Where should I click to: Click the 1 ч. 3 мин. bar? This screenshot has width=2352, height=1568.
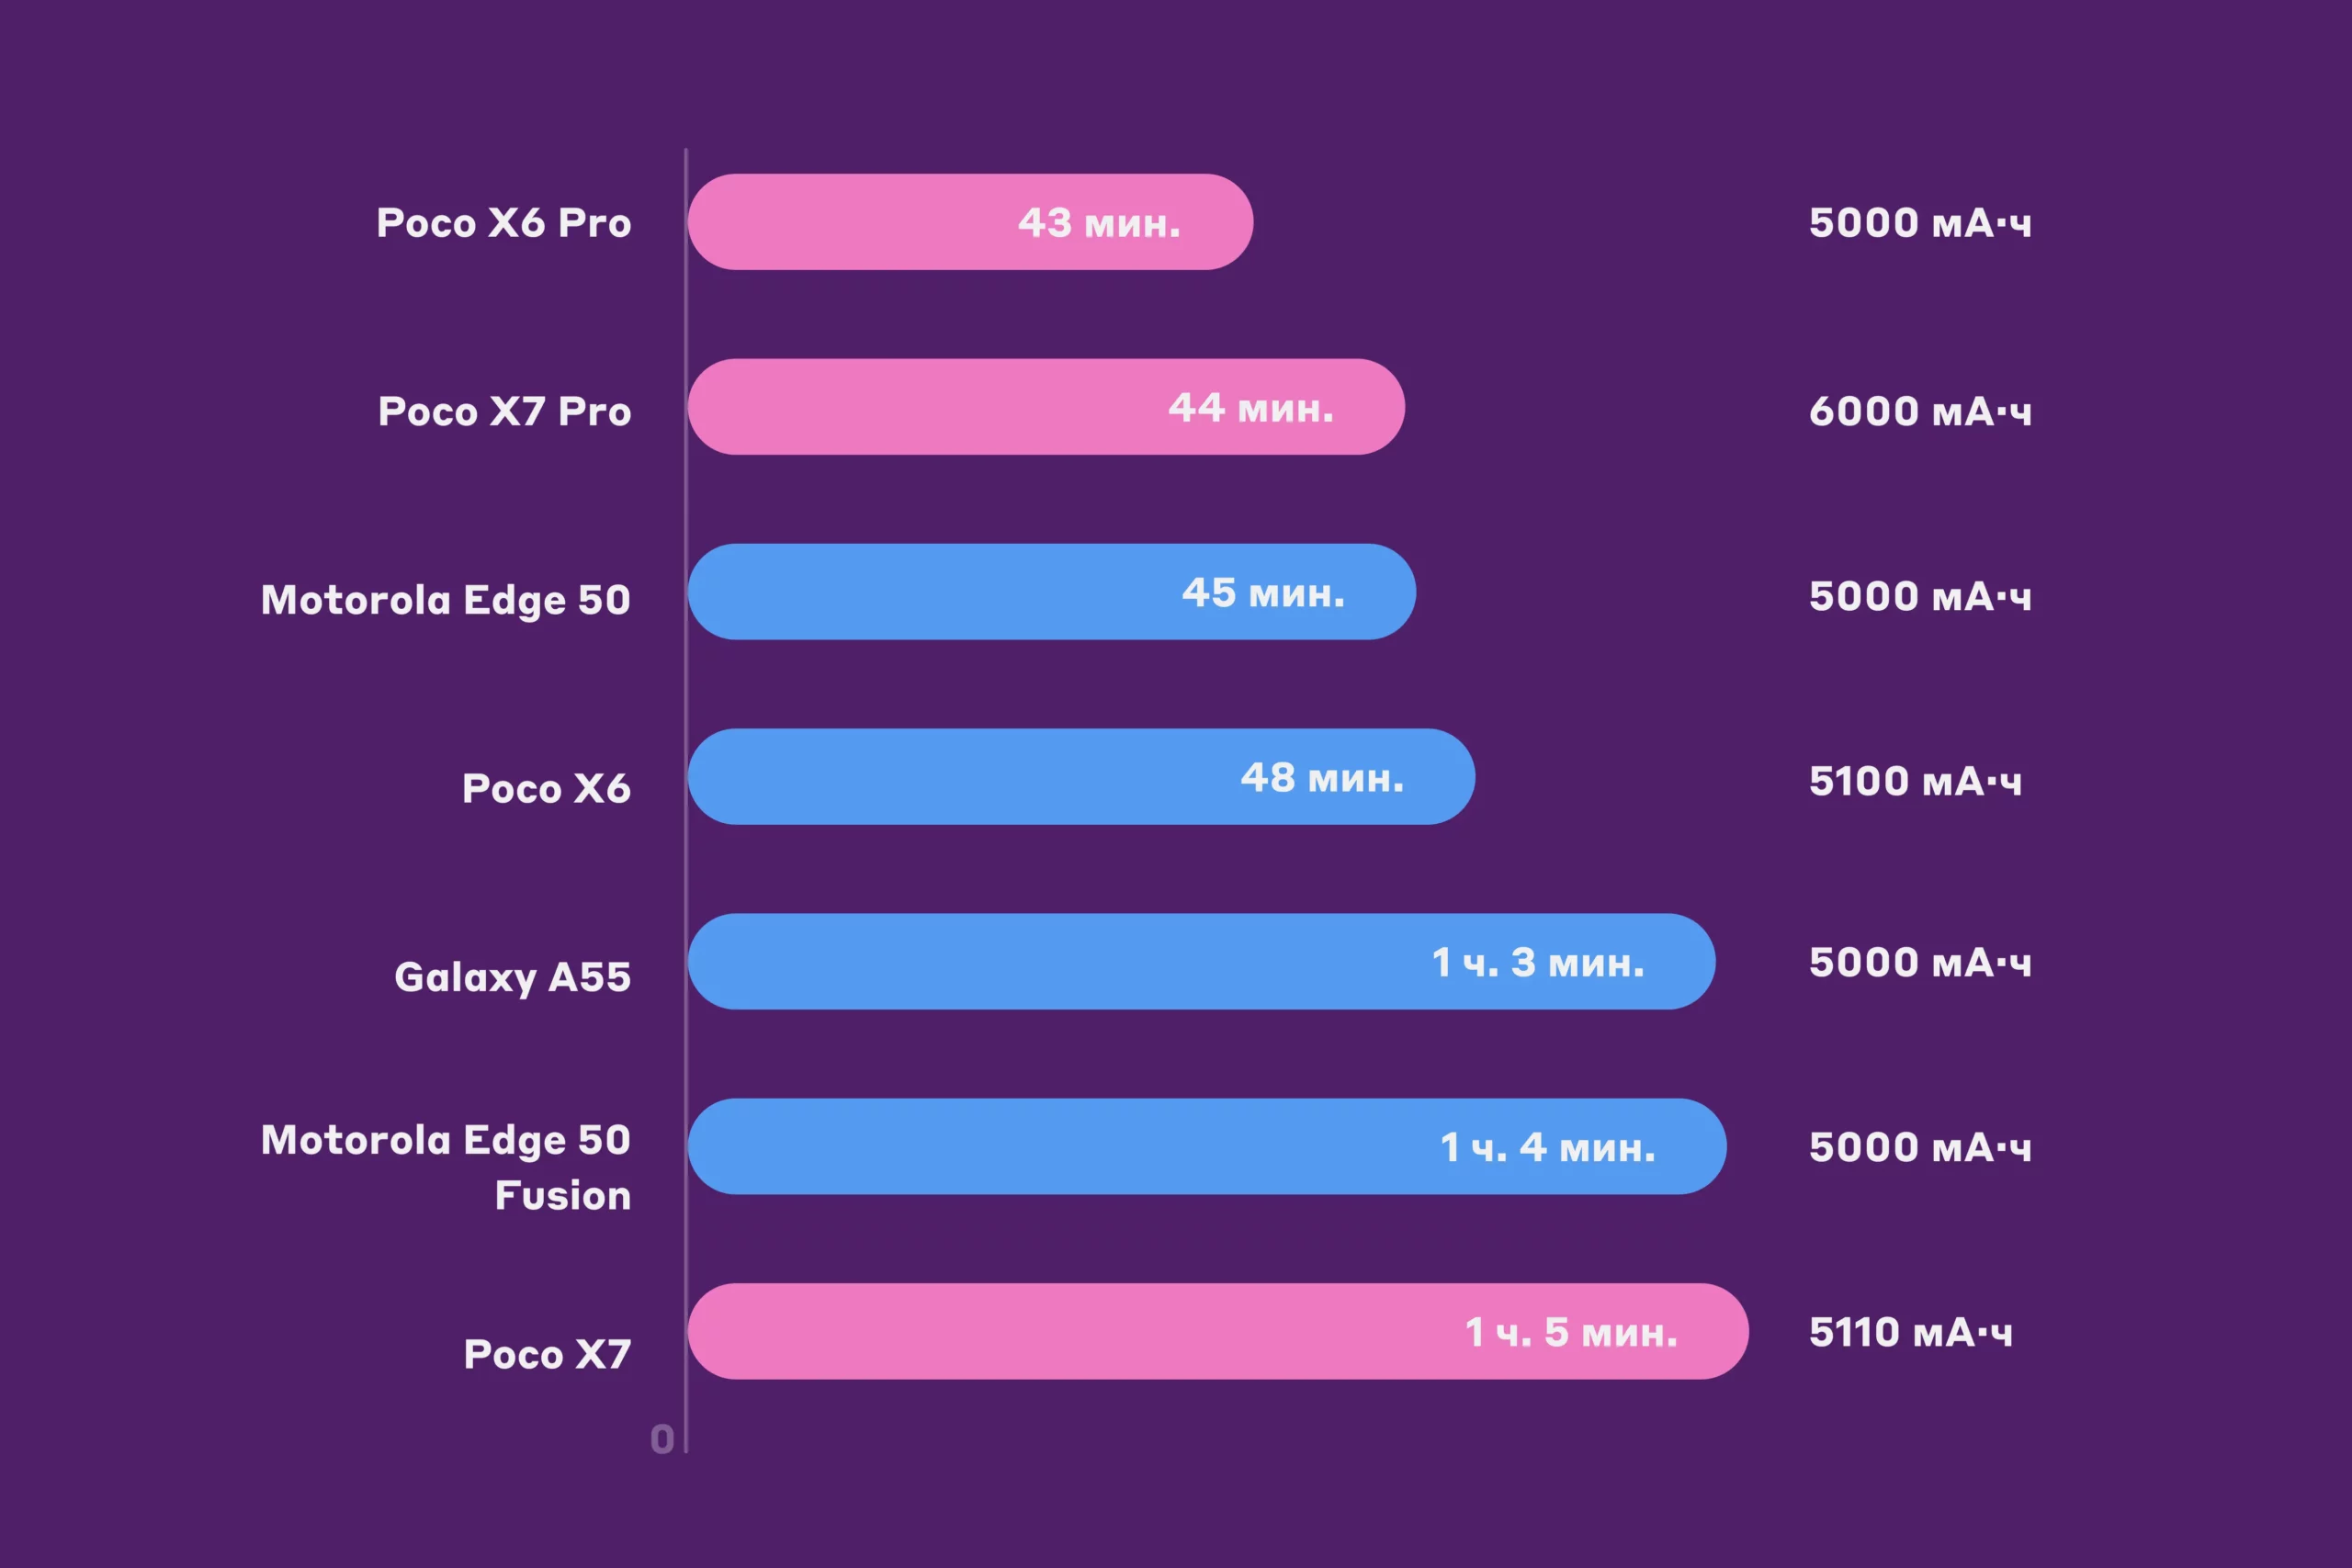(1200, 962)
